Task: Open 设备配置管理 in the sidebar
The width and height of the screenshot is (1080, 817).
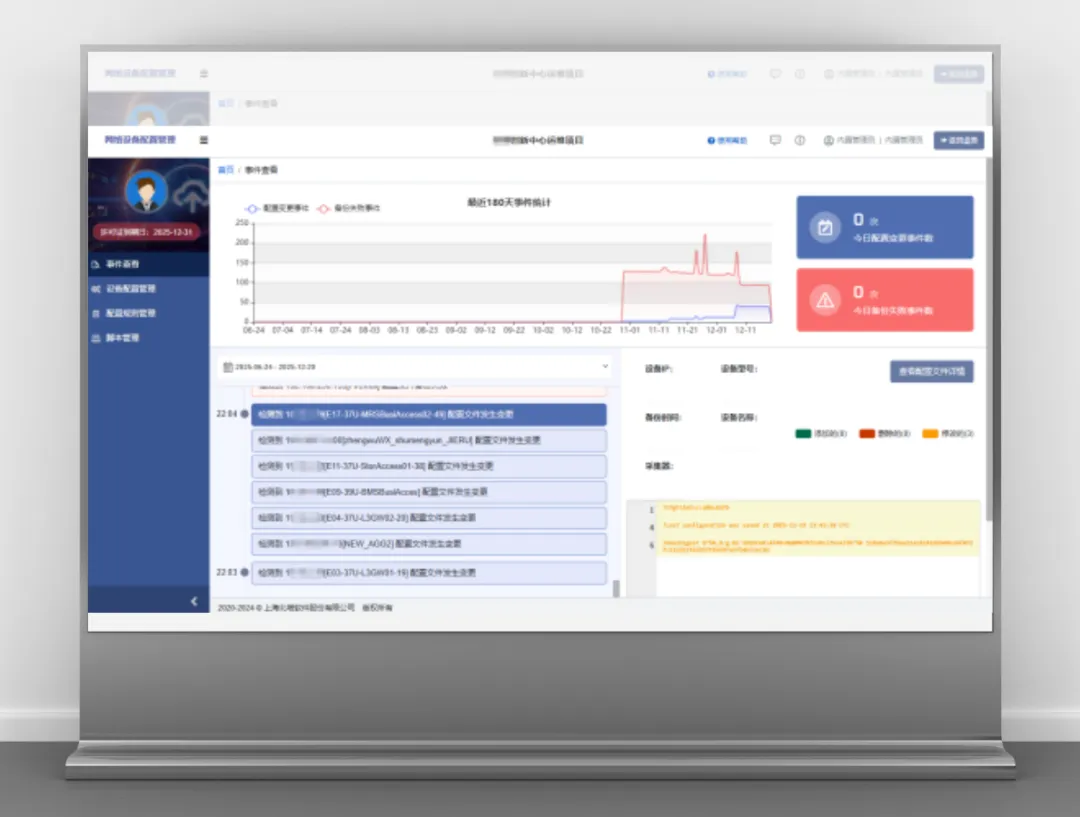Action: [x=149, y=289]
